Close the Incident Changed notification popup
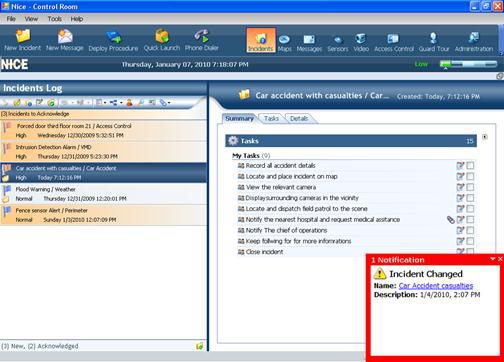 point(500,259)
